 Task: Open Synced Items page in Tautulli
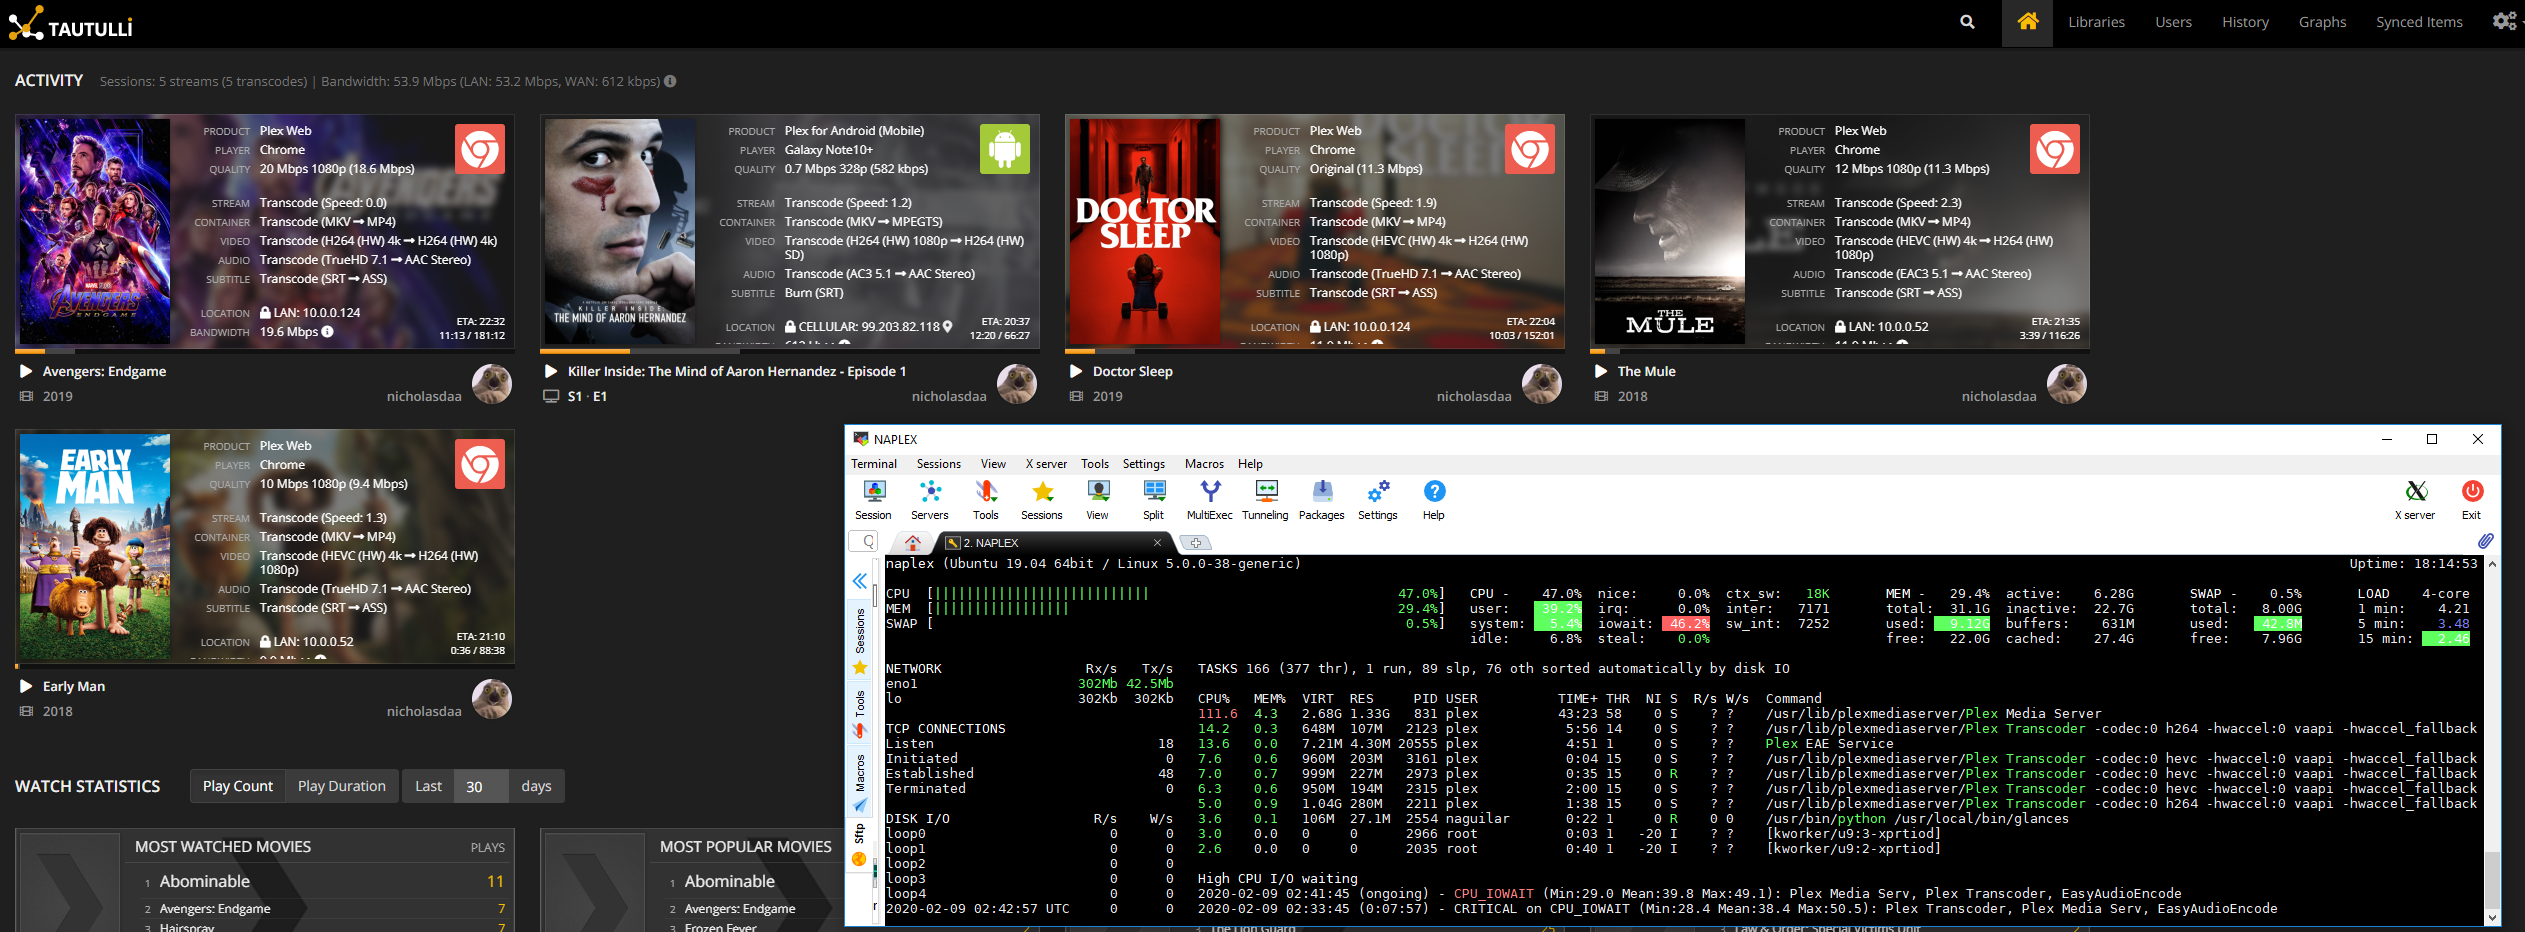(x=2419, y=22)
